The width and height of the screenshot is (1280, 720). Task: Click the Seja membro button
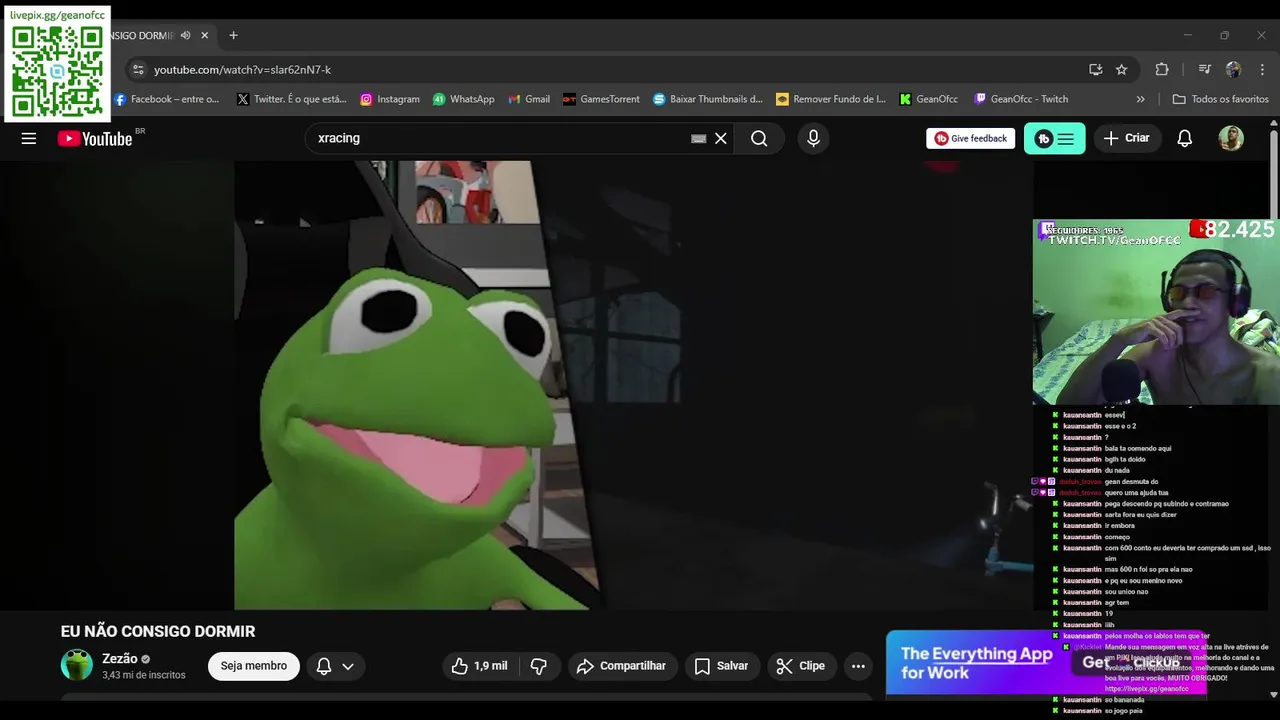click(x=254, y=666)
